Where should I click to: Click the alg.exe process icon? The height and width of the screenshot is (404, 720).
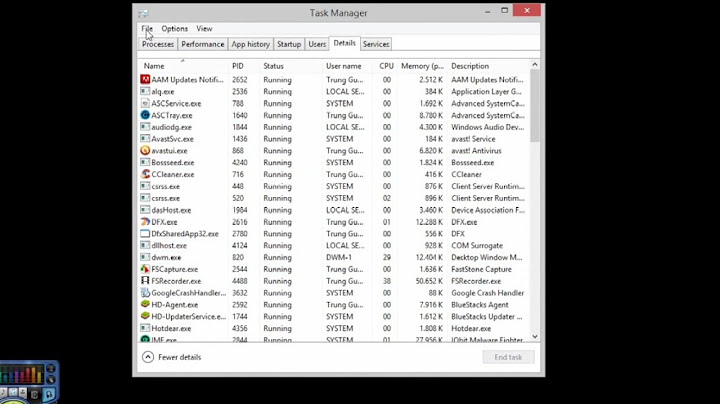pyautogui.click(x=145, y=91)
